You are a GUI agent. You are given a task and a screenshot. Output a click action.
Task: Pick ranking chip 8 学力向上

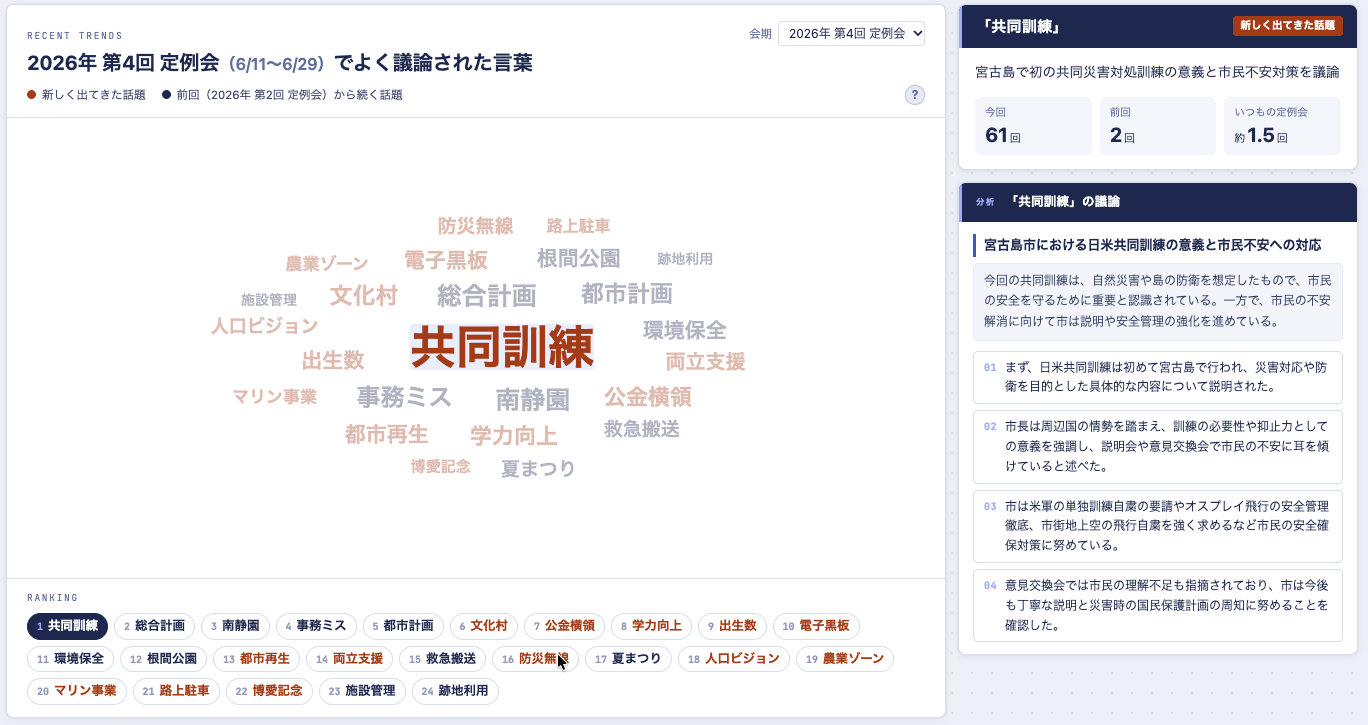pos(651,626)
